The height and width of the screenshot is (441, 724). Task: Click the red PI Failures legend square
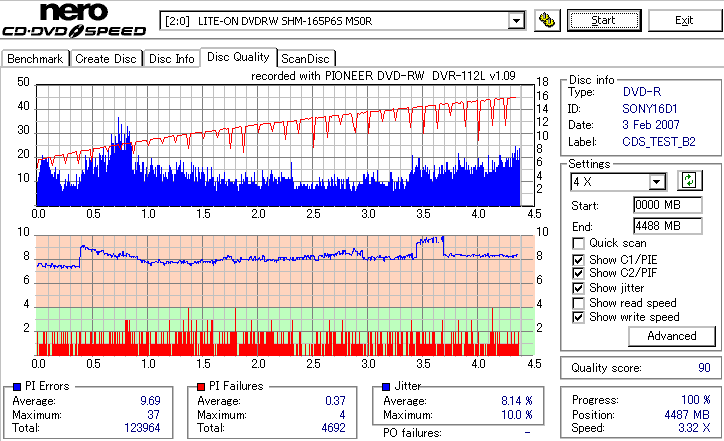[x=201, y=387]
